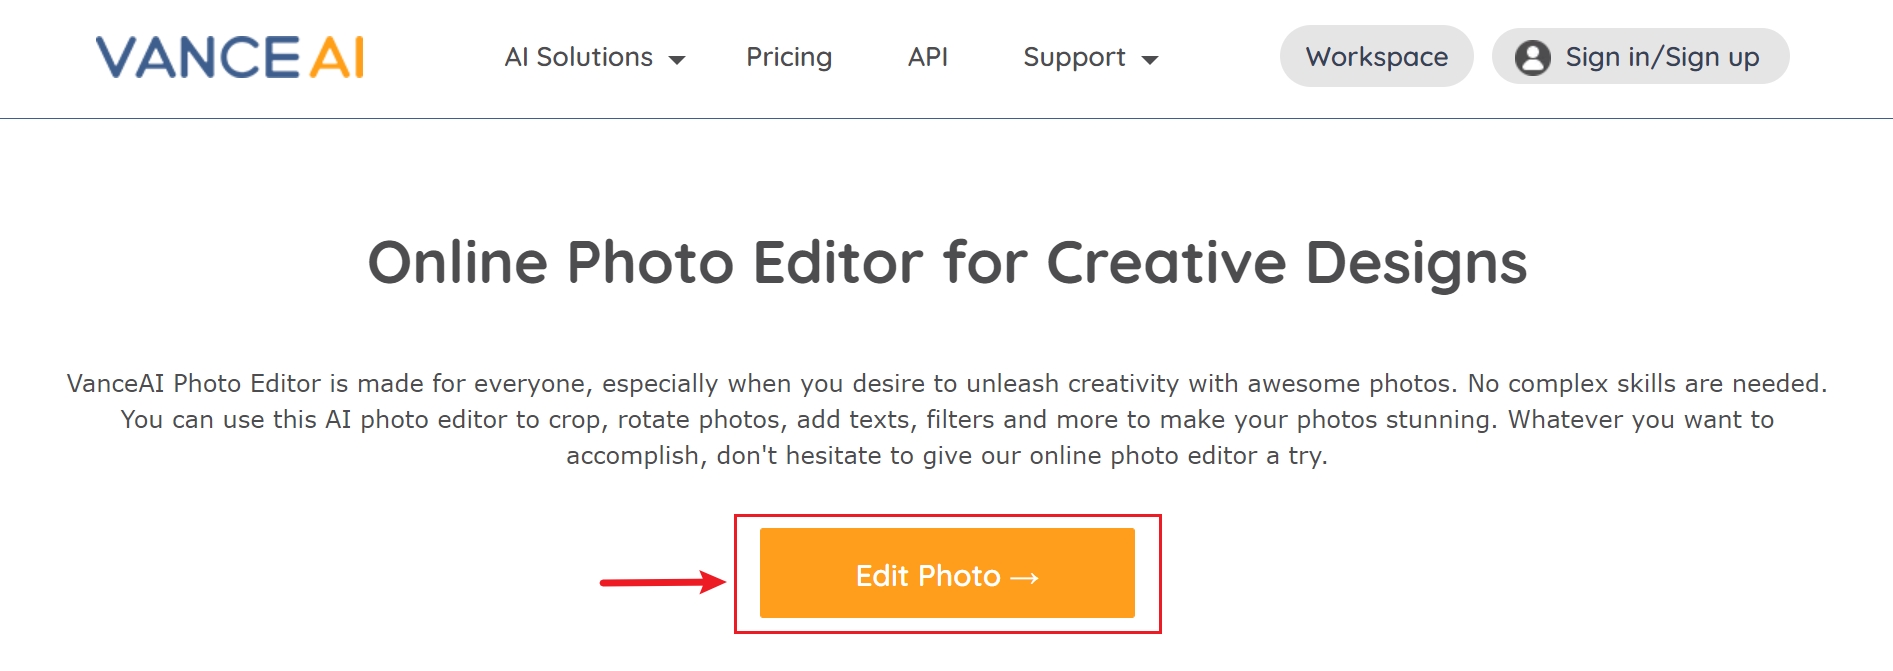Click the Support navigation item

(1073, 58)
